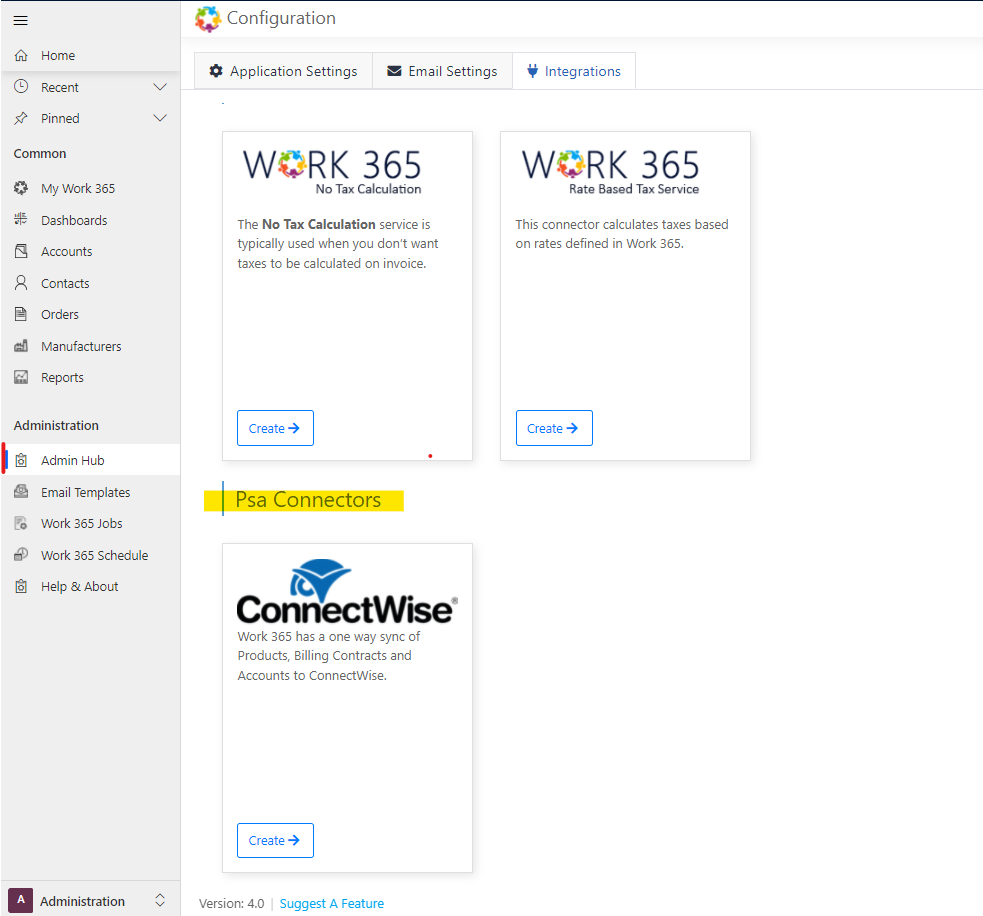Click the Work 365 No Tax Calculation logo
The width and height of the screenshot is (983, 916).
332,172
